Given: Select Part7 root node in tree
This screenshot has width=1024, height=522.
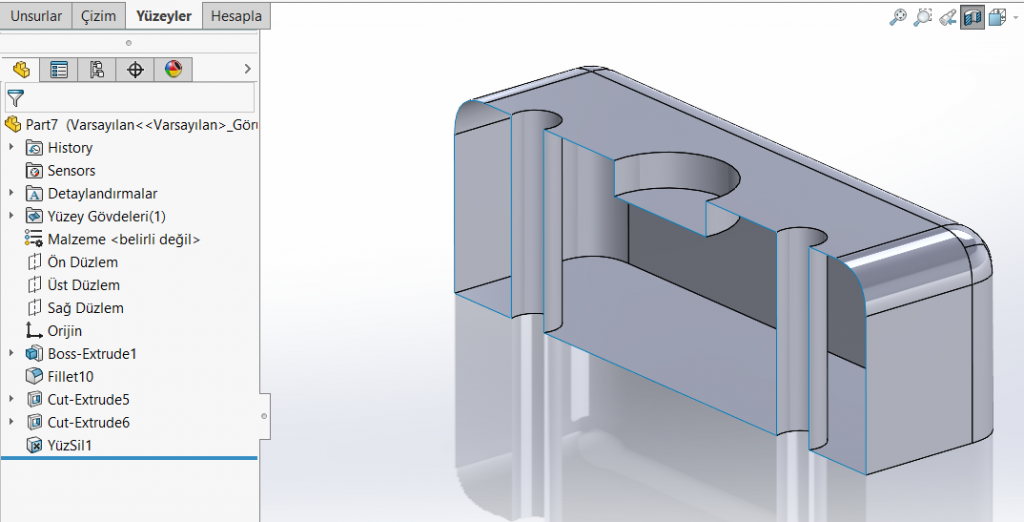Looking at the screenshot, I should click(131, 124).
